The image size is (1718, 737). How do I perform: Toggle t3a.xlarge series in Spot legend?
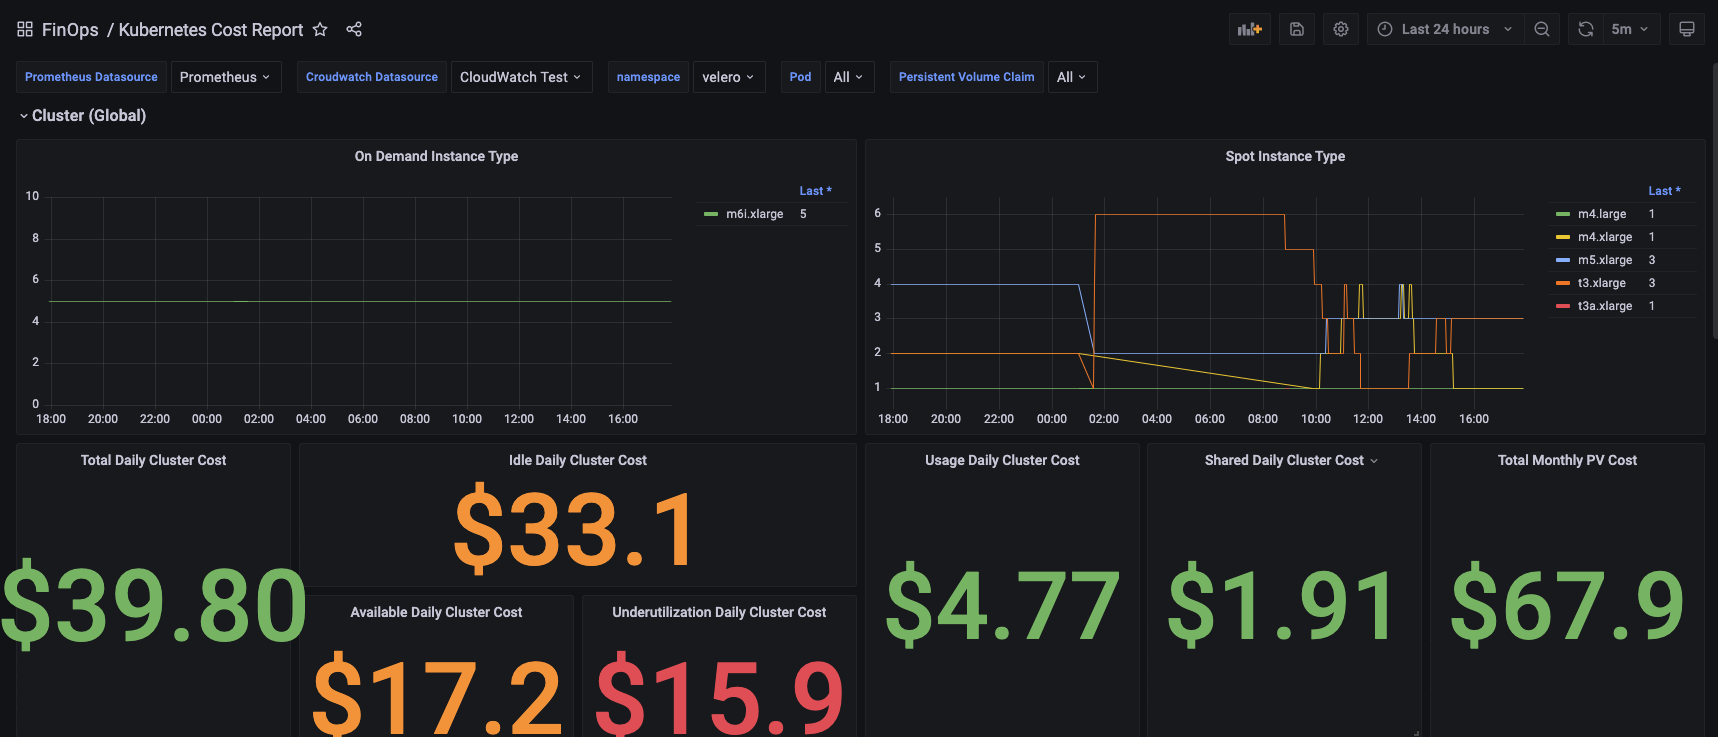[x=1605, y=306]
